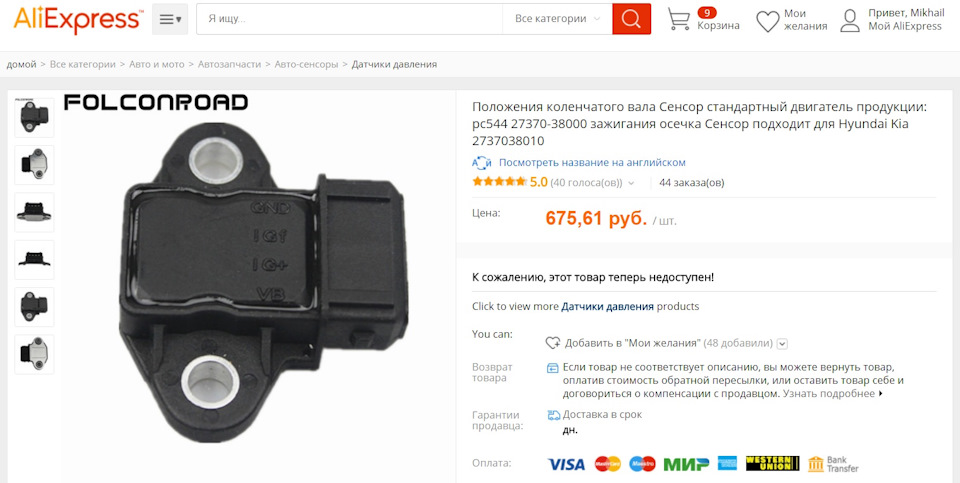
Task: Click the AliExpress logo
Action: tap(78, 19)
